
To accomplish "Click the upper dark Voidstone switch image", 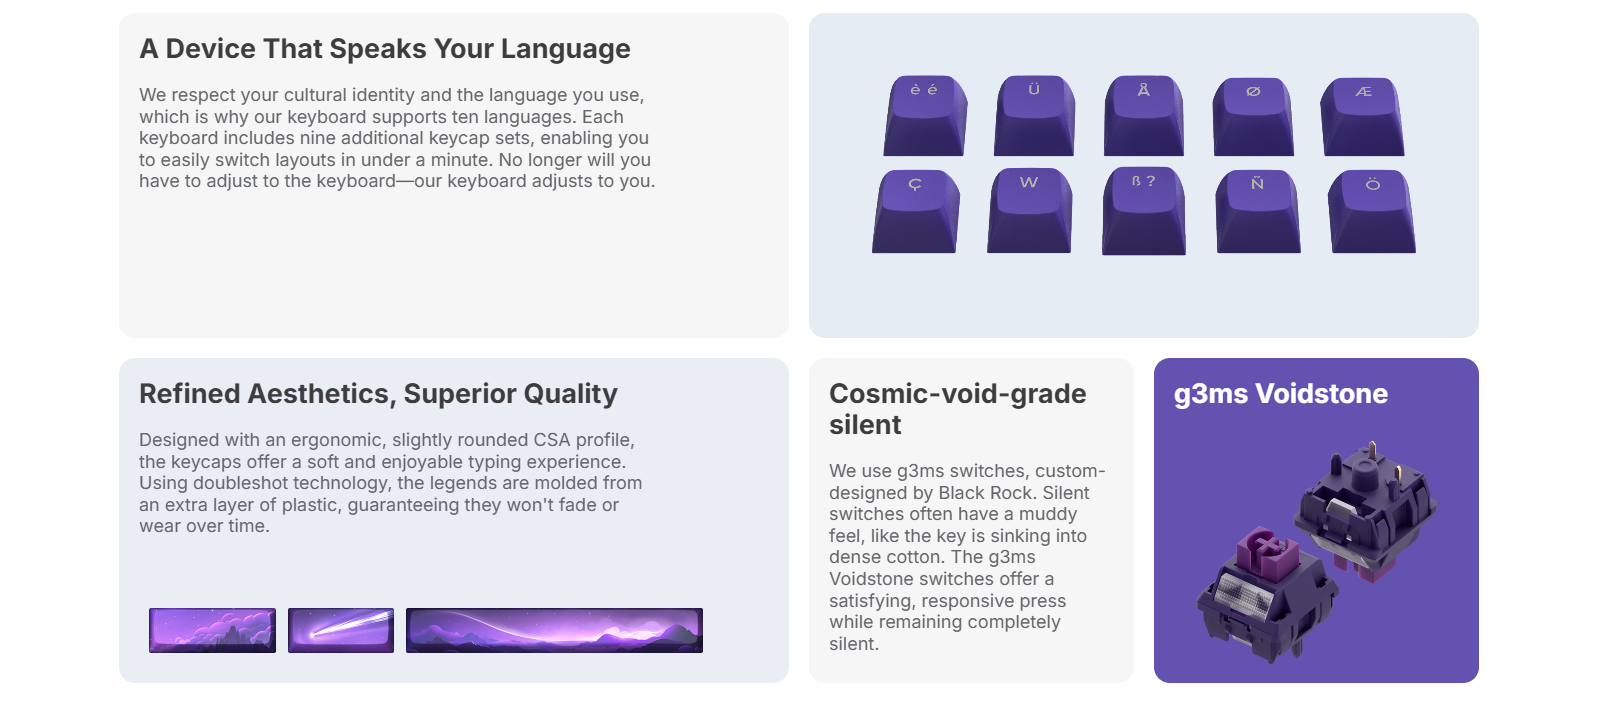I will point(1366,510).
